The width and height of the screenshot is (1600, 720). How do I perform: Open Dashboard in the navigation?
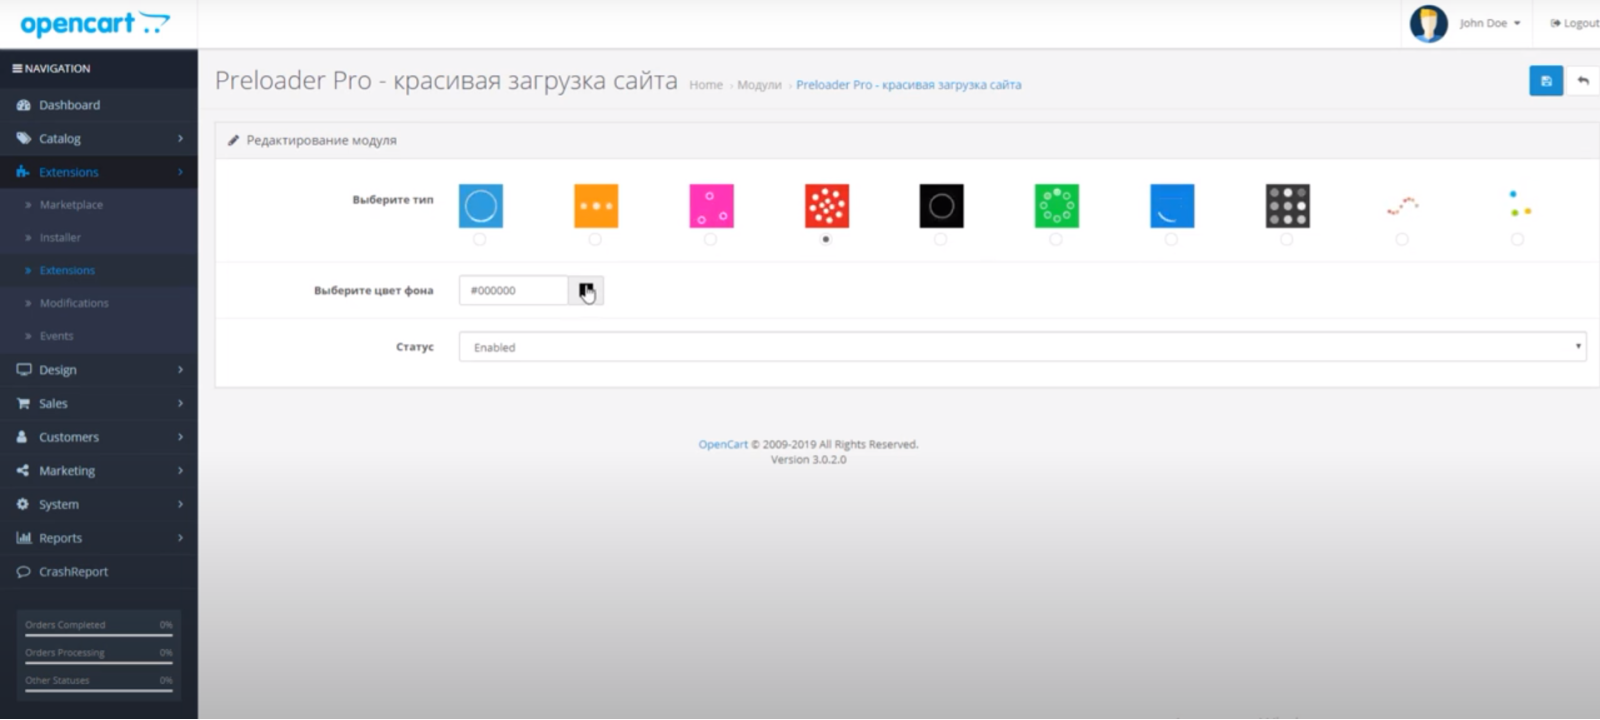[99, 105]
